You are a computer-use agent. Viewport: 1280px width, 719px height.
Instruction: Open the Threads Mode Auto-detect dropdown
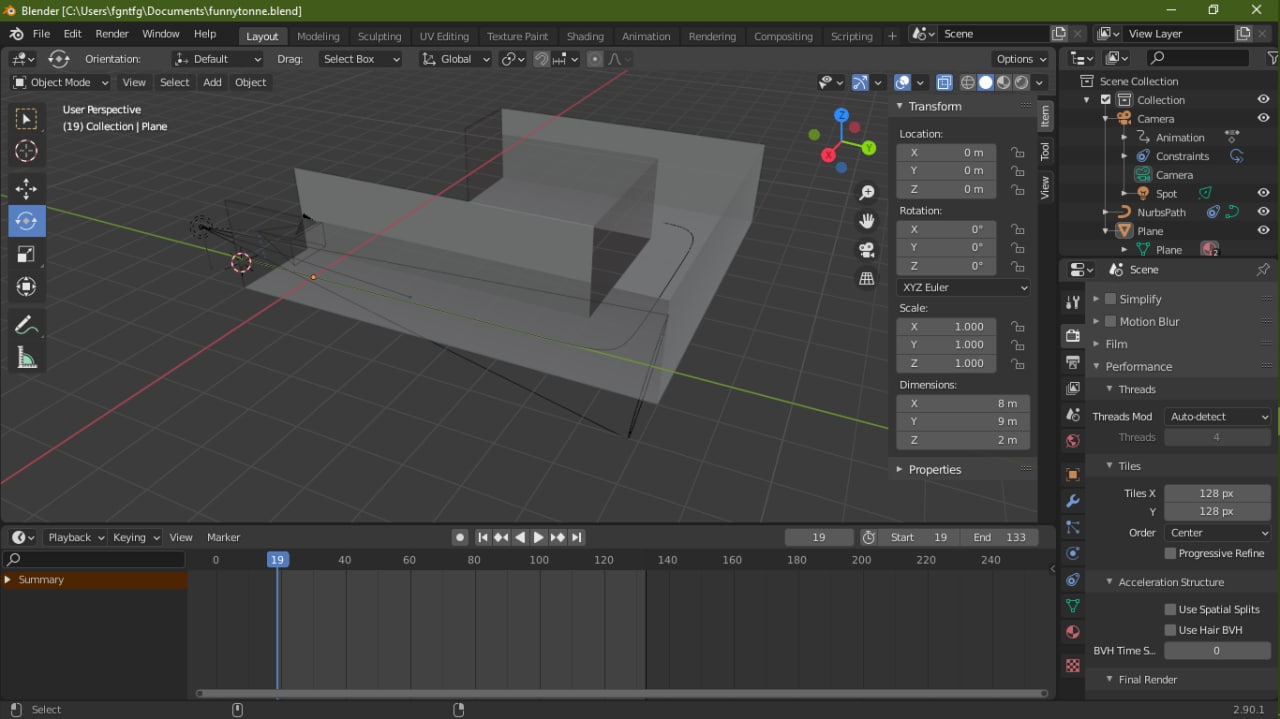pos(1218,416)
